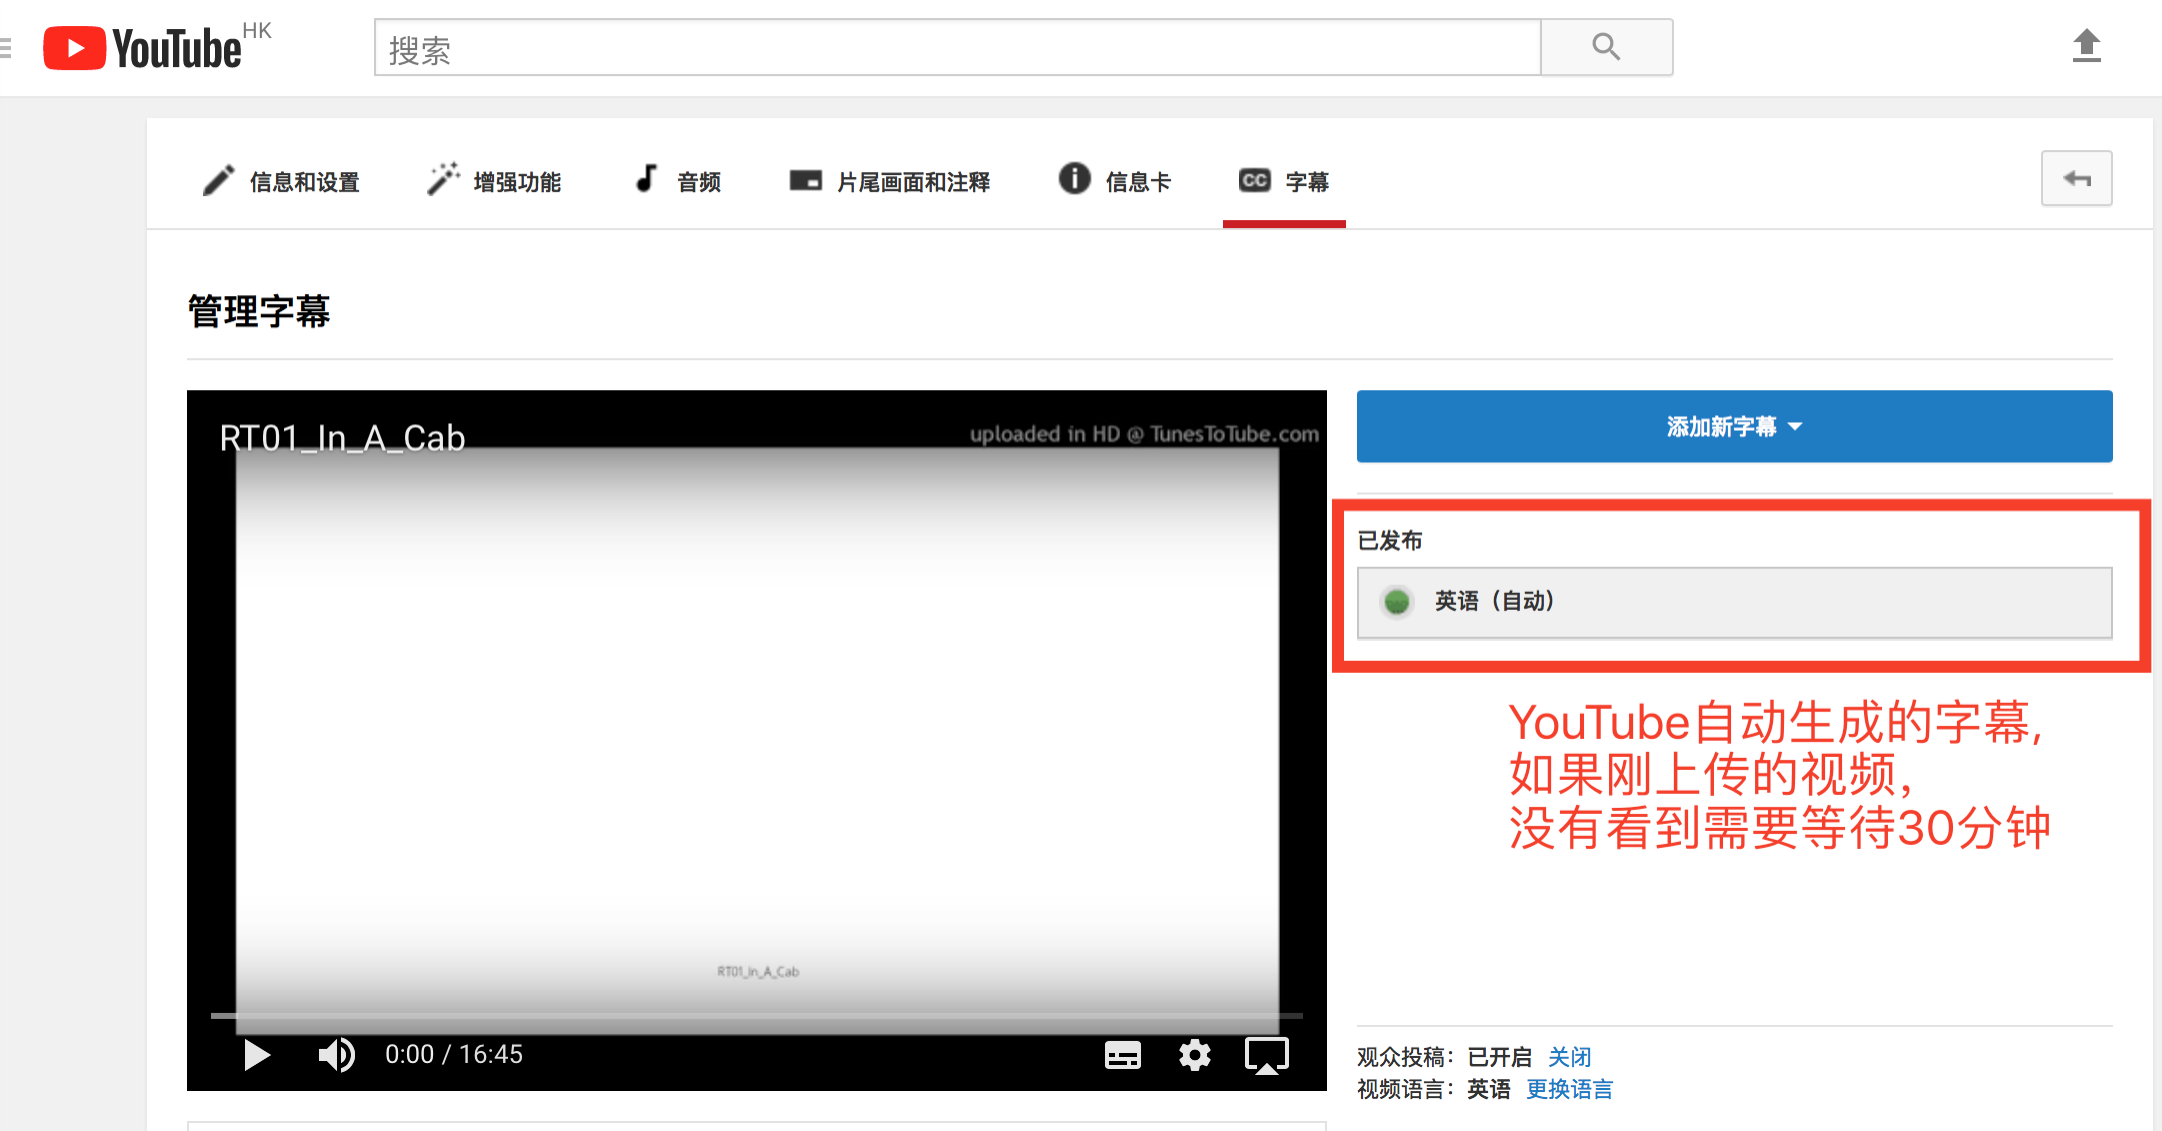Open the hamburger guide menu
The width and height of the screenshot is (2162, 1131).
point(5,47)
